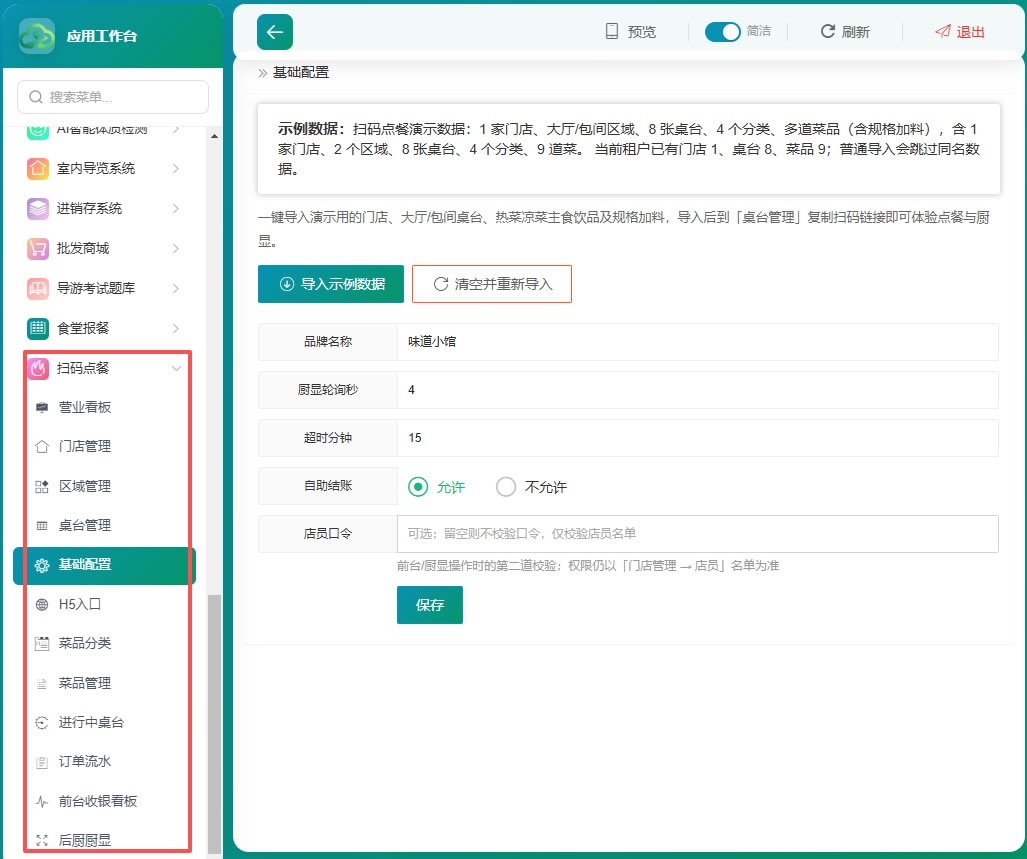Select the 允许 radio option
Image resolution: width=1027 pixels, height=859 pixels.
(x=418, y=486)
